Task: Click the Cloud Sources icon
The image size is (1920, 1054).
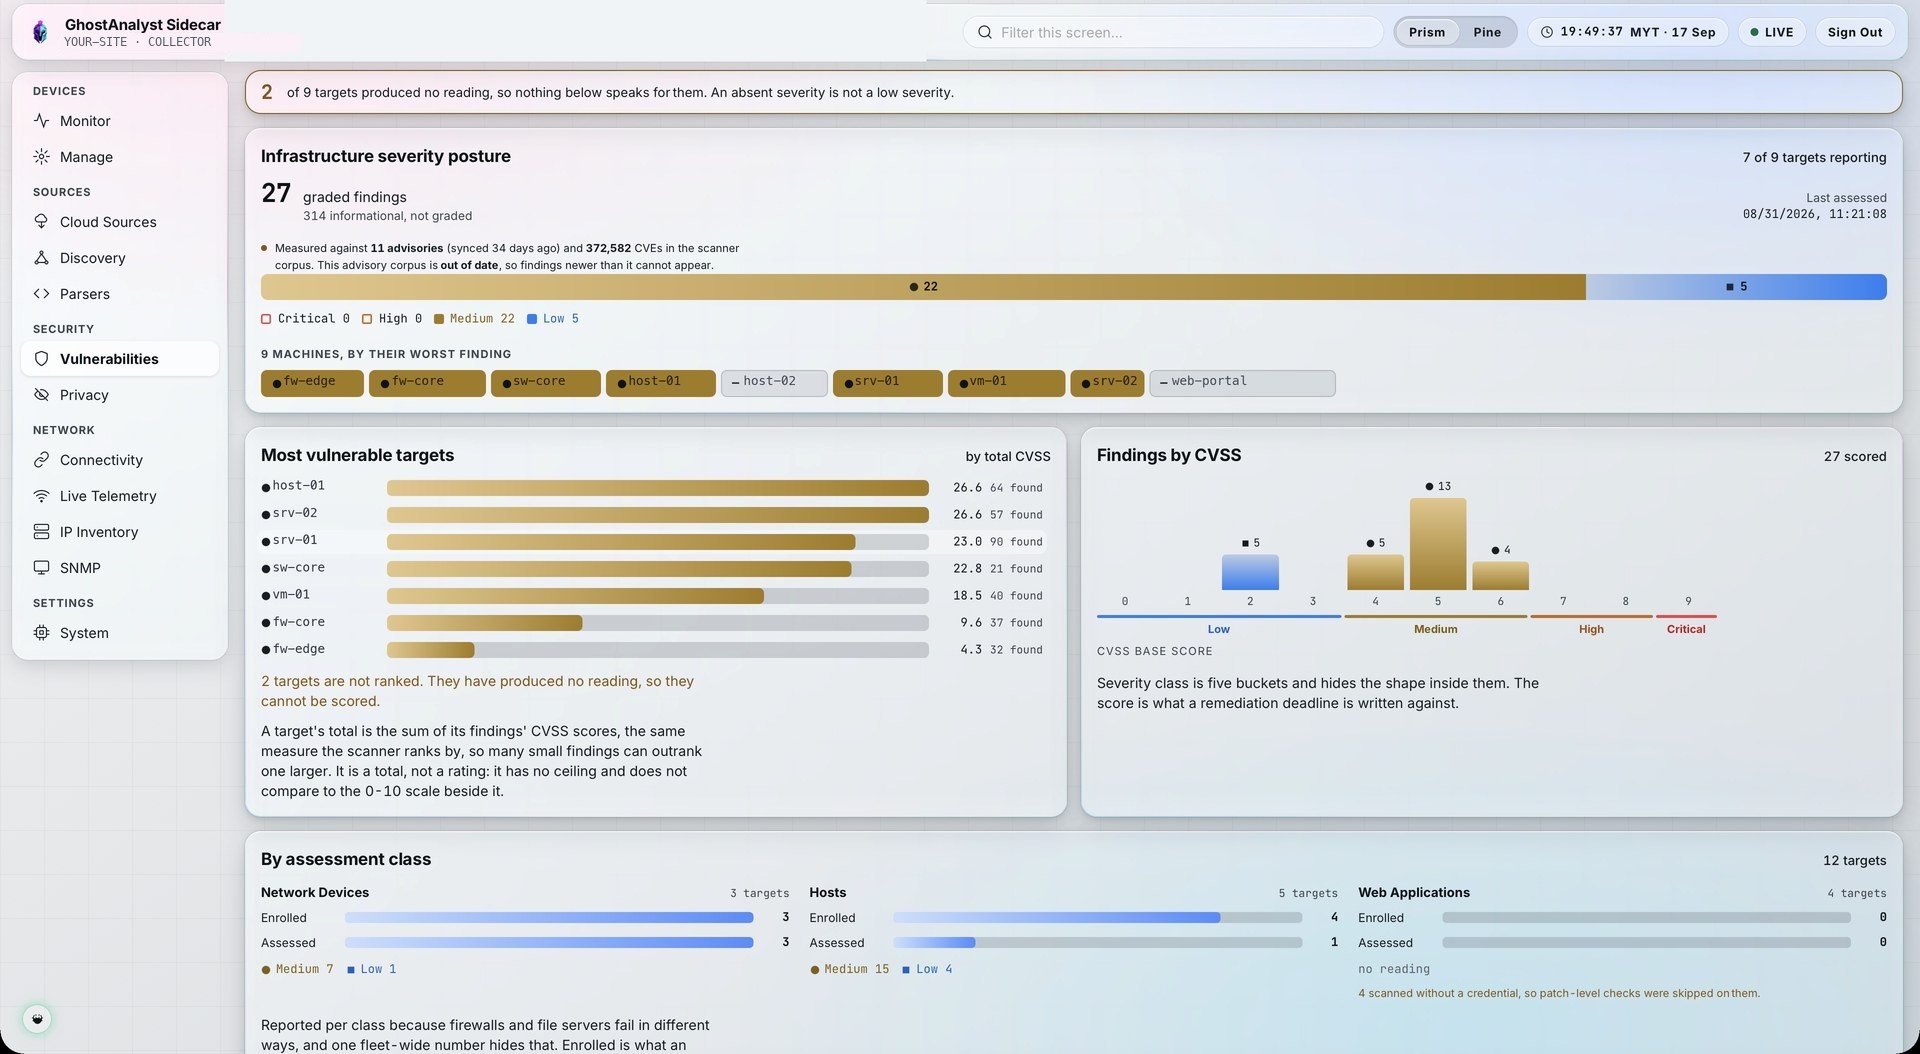Action: pyautogui.click(x=41, y=222)
